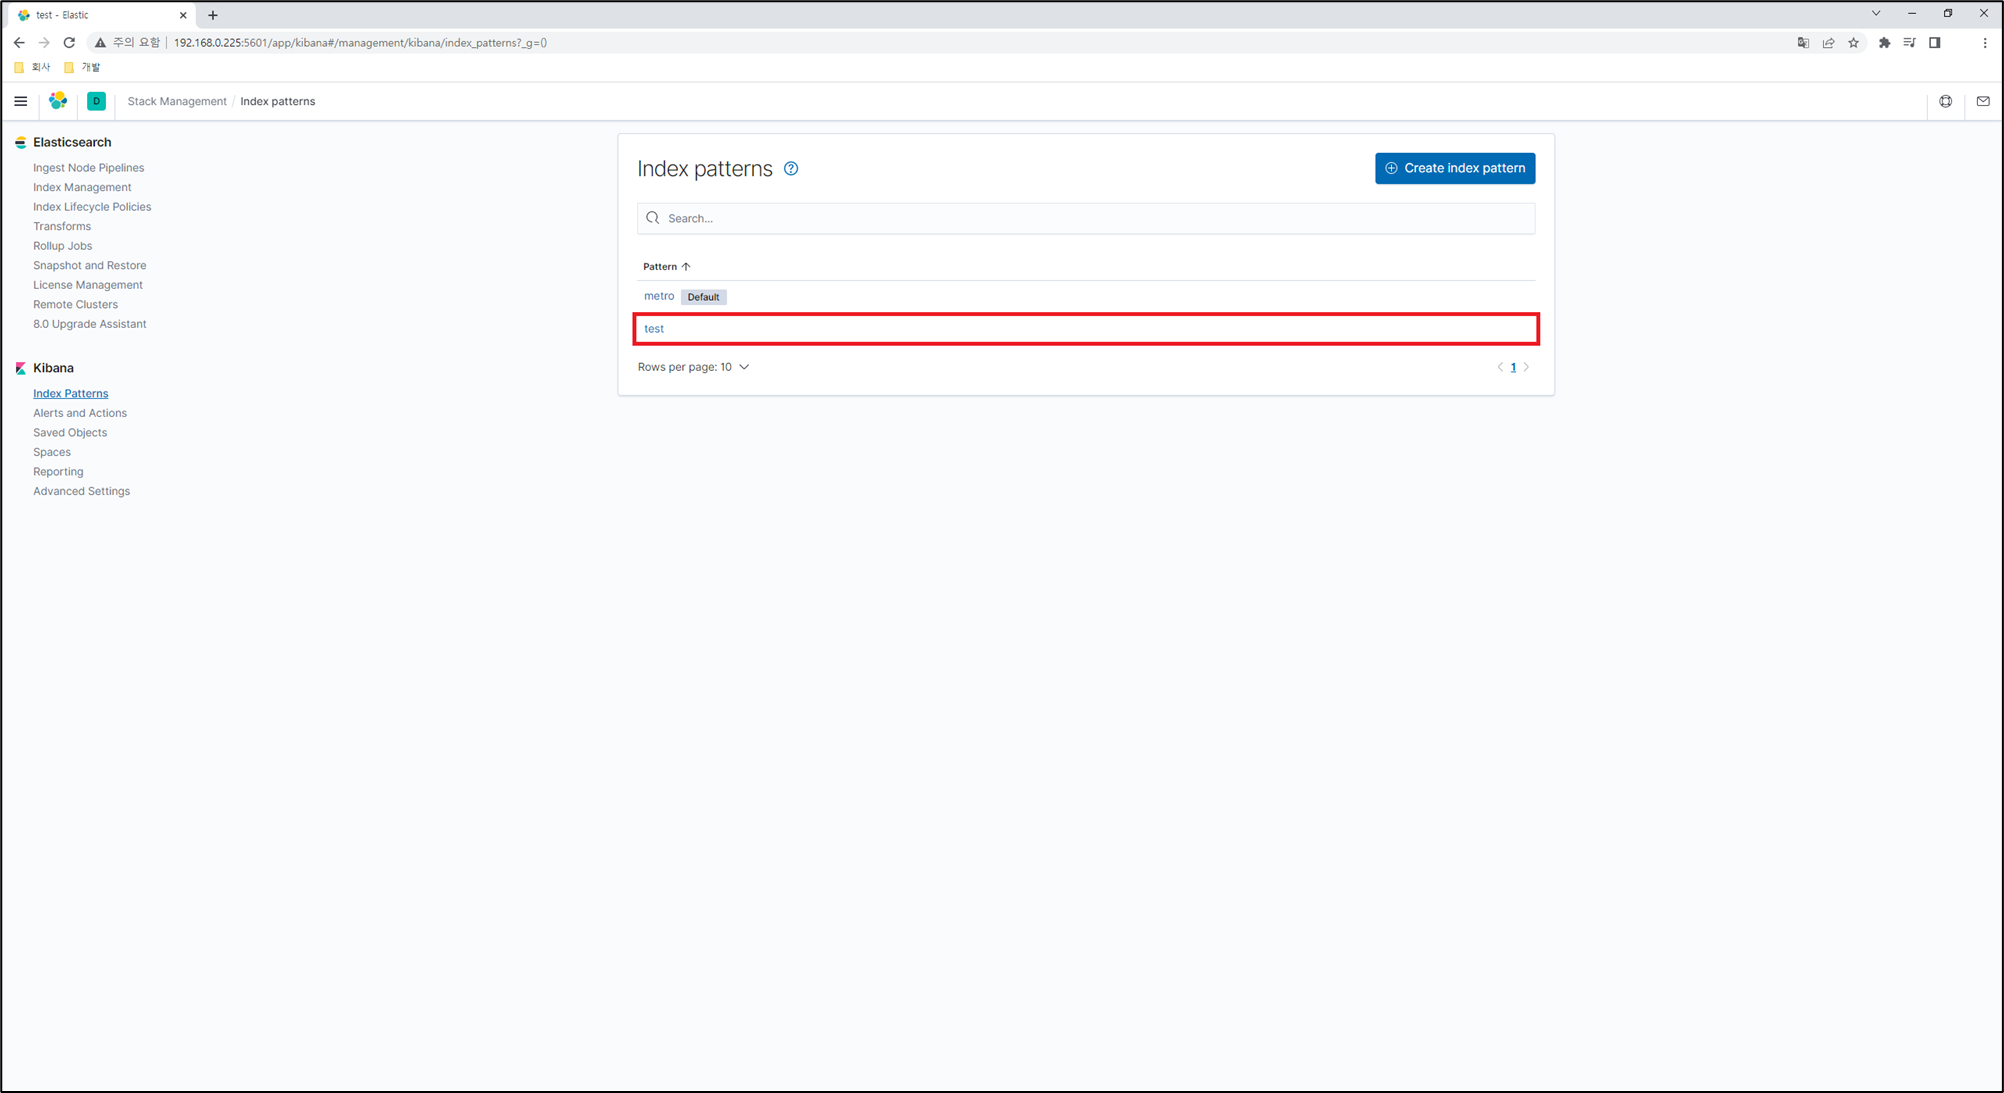Bookmark this page with star icon
The width and height of the screenshot is (2004, 1093).
point(1853,43)
